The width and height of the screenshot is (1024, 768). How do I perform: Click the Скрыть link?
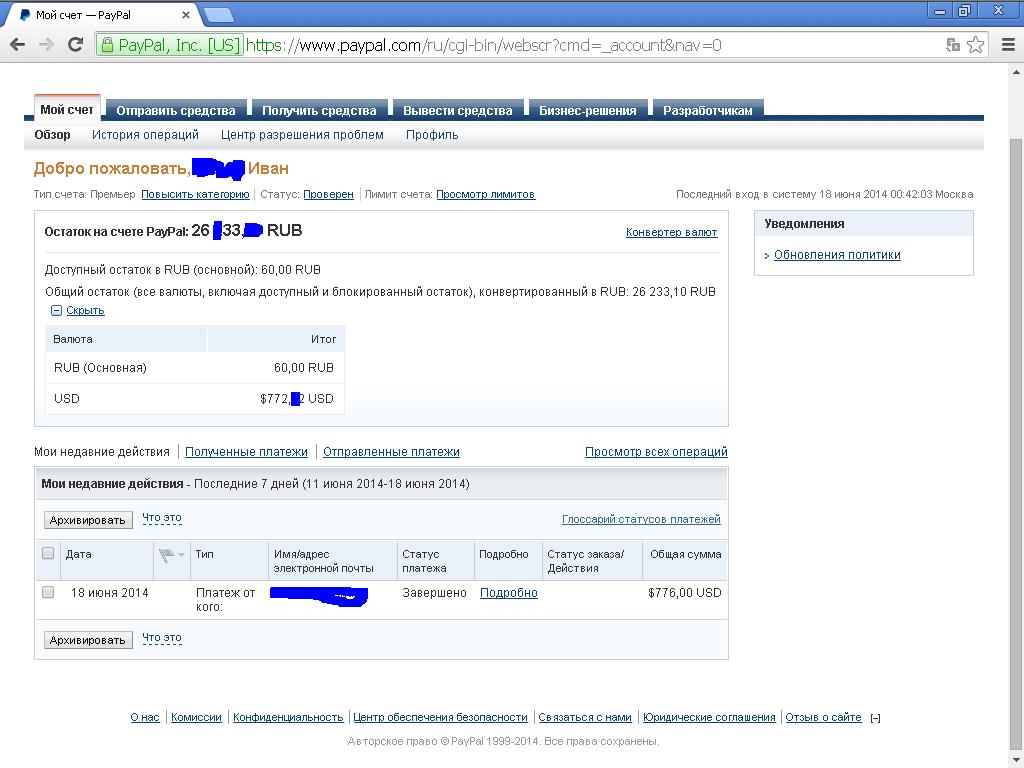click(85, 310)
